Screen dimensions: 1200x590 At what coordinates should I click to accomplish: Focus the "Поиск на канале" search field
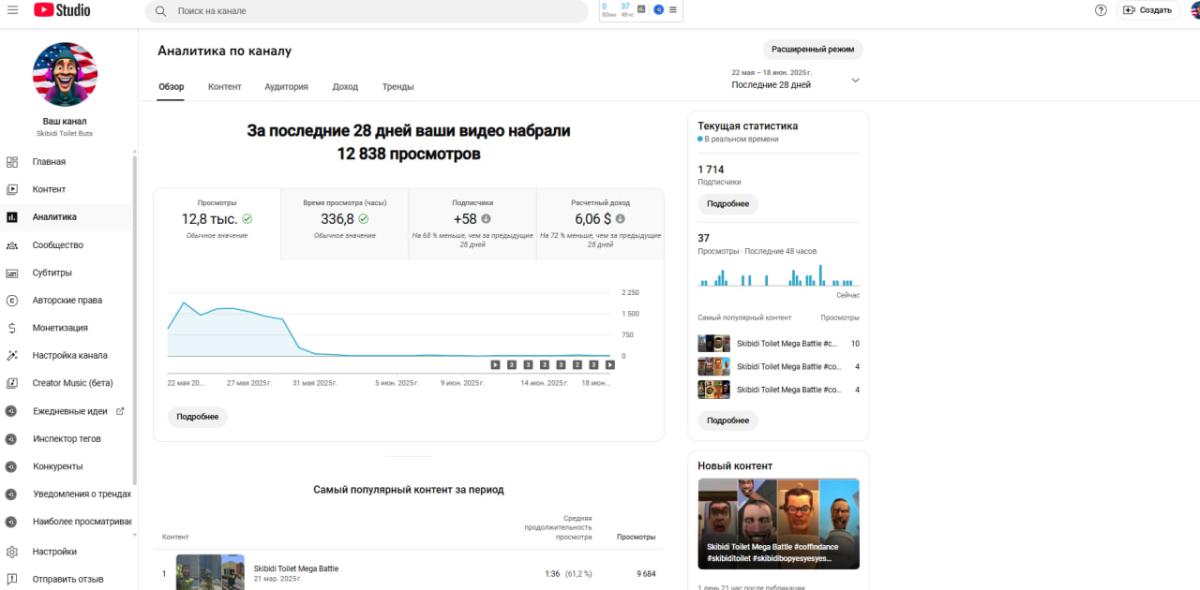[x=366, y=11]
